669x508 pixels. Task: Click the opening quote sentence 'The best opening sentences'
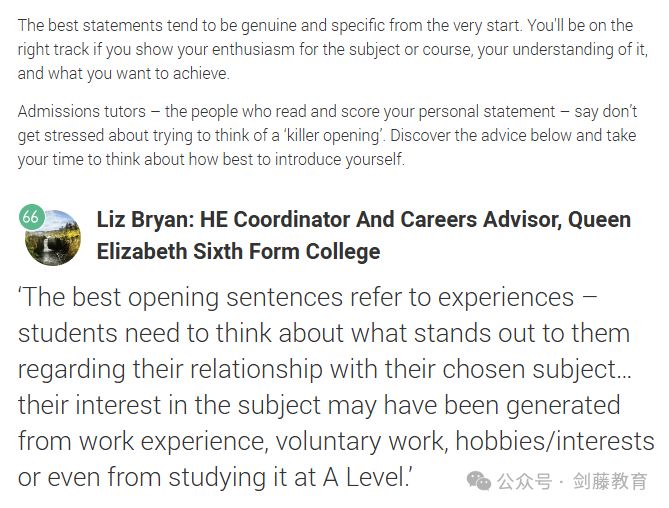180,297
